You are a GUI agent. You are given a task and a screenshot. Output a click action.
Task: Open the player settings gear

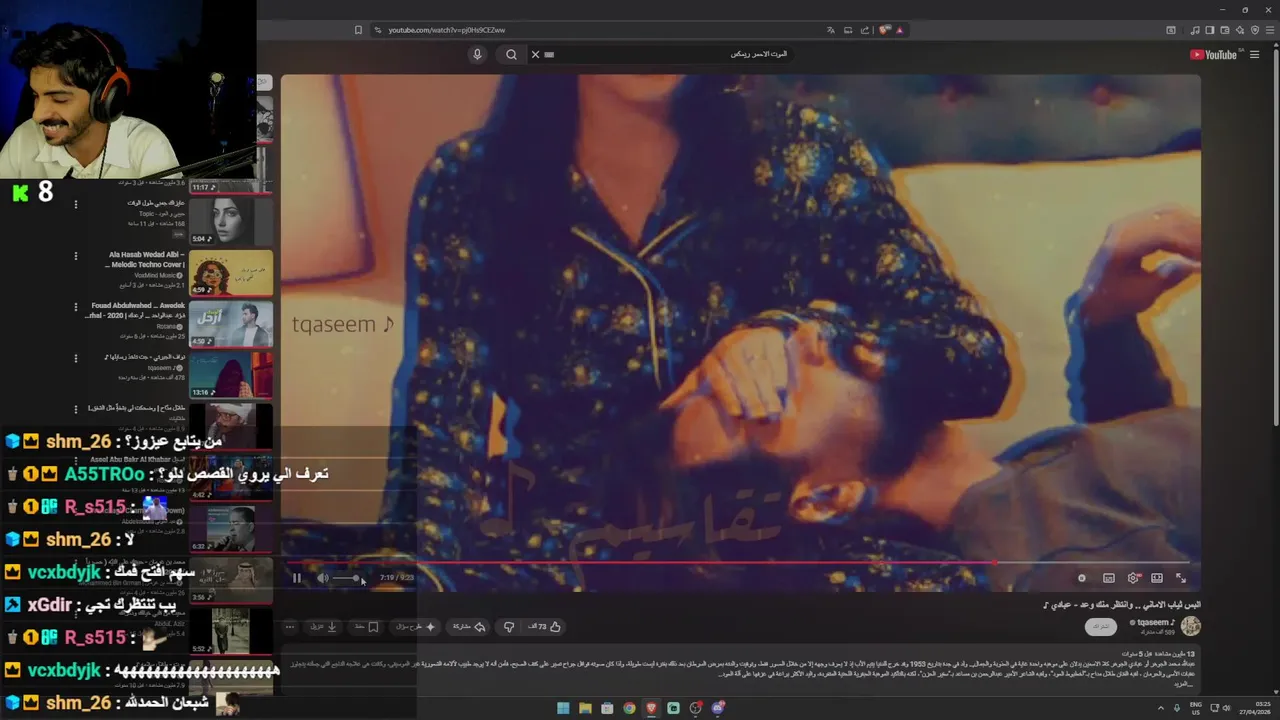click(1133, 578)
